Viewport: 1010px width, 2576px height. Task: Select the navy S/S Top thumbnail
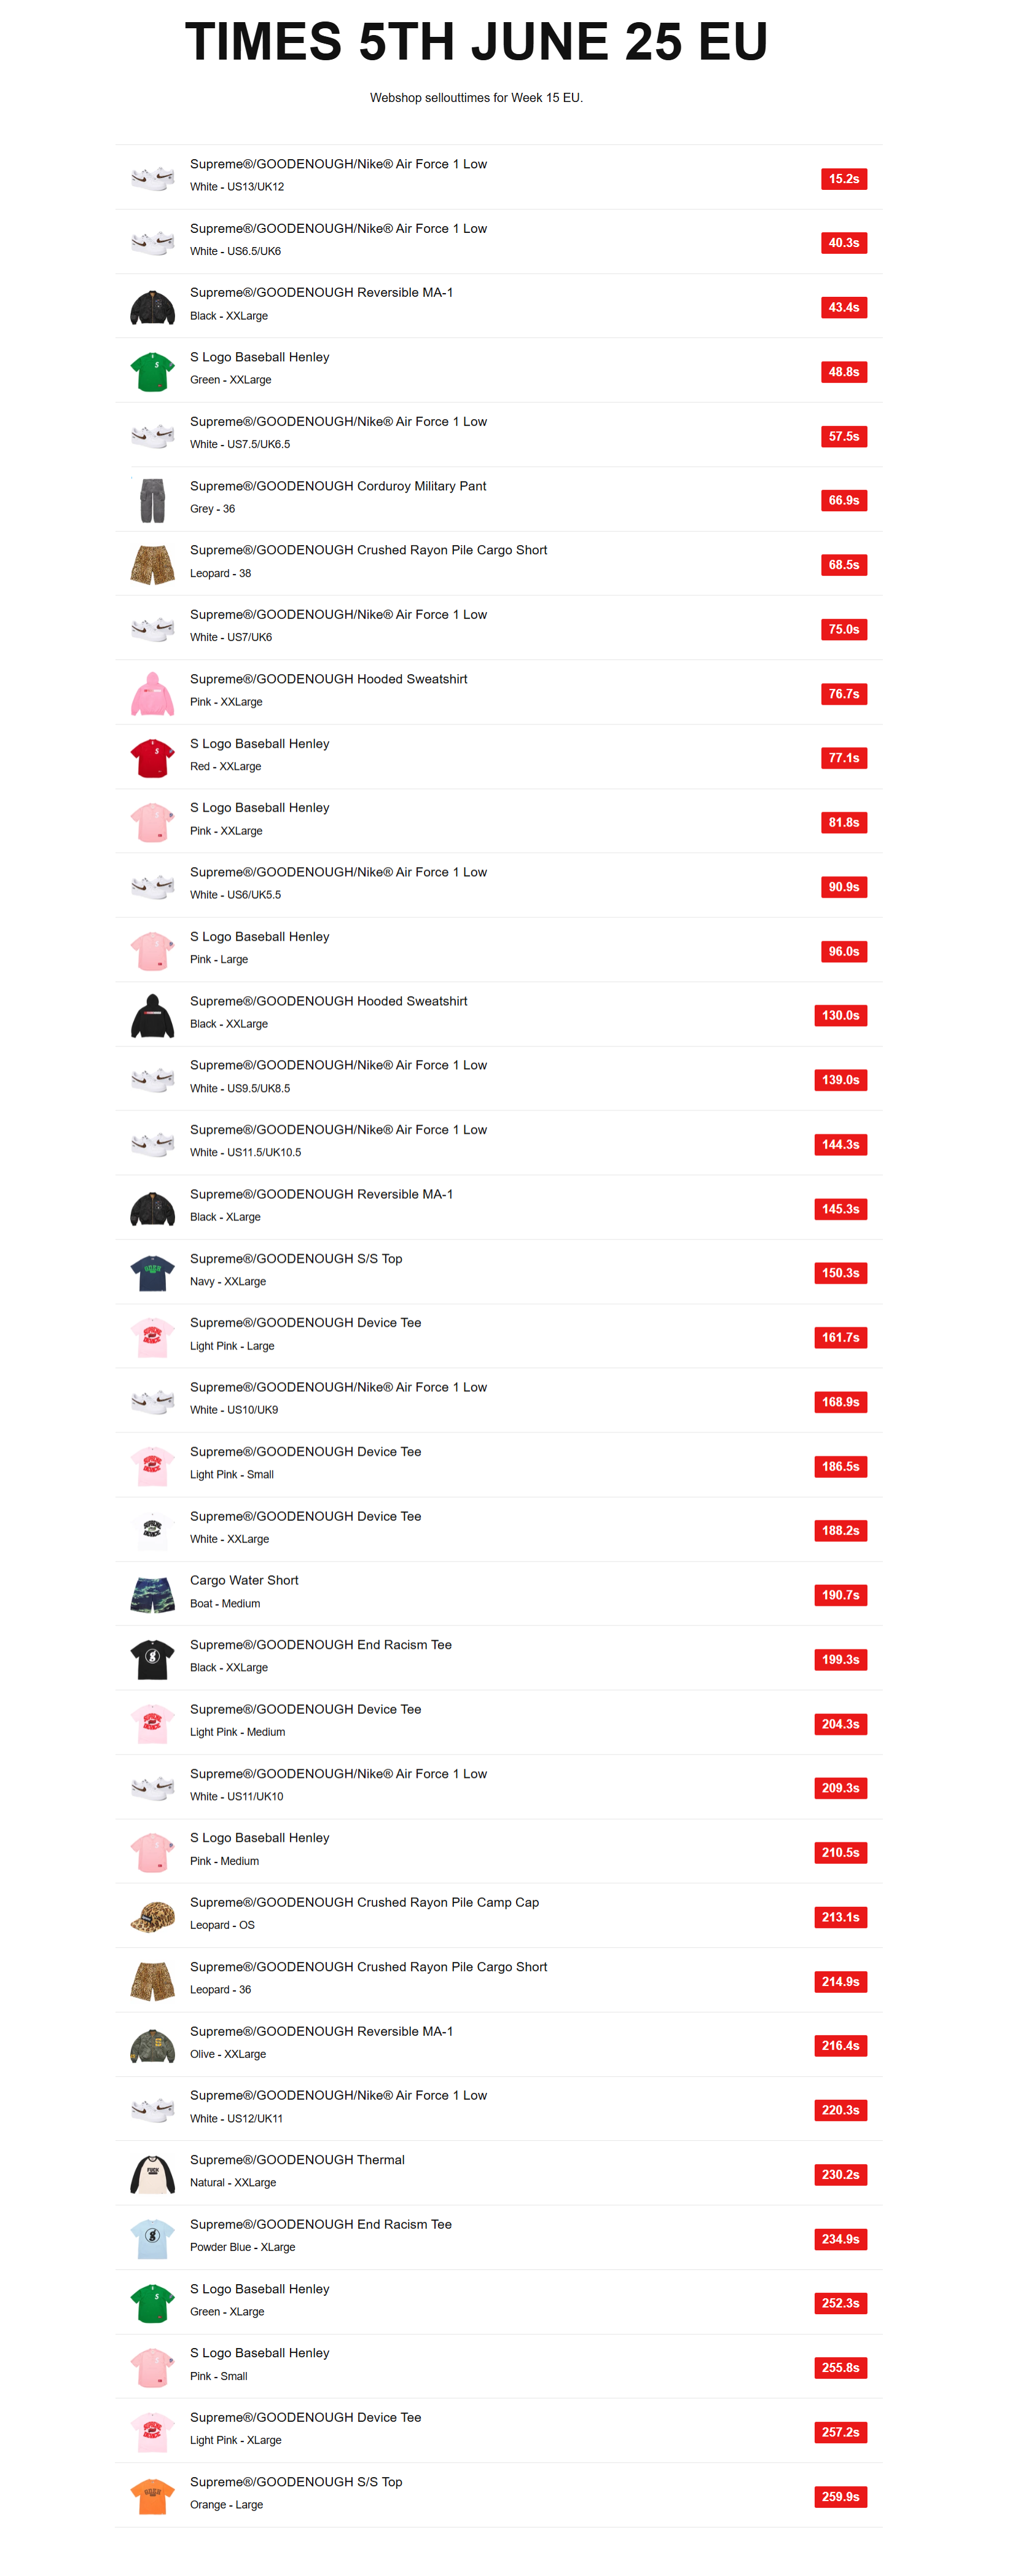pos(152,1273)
